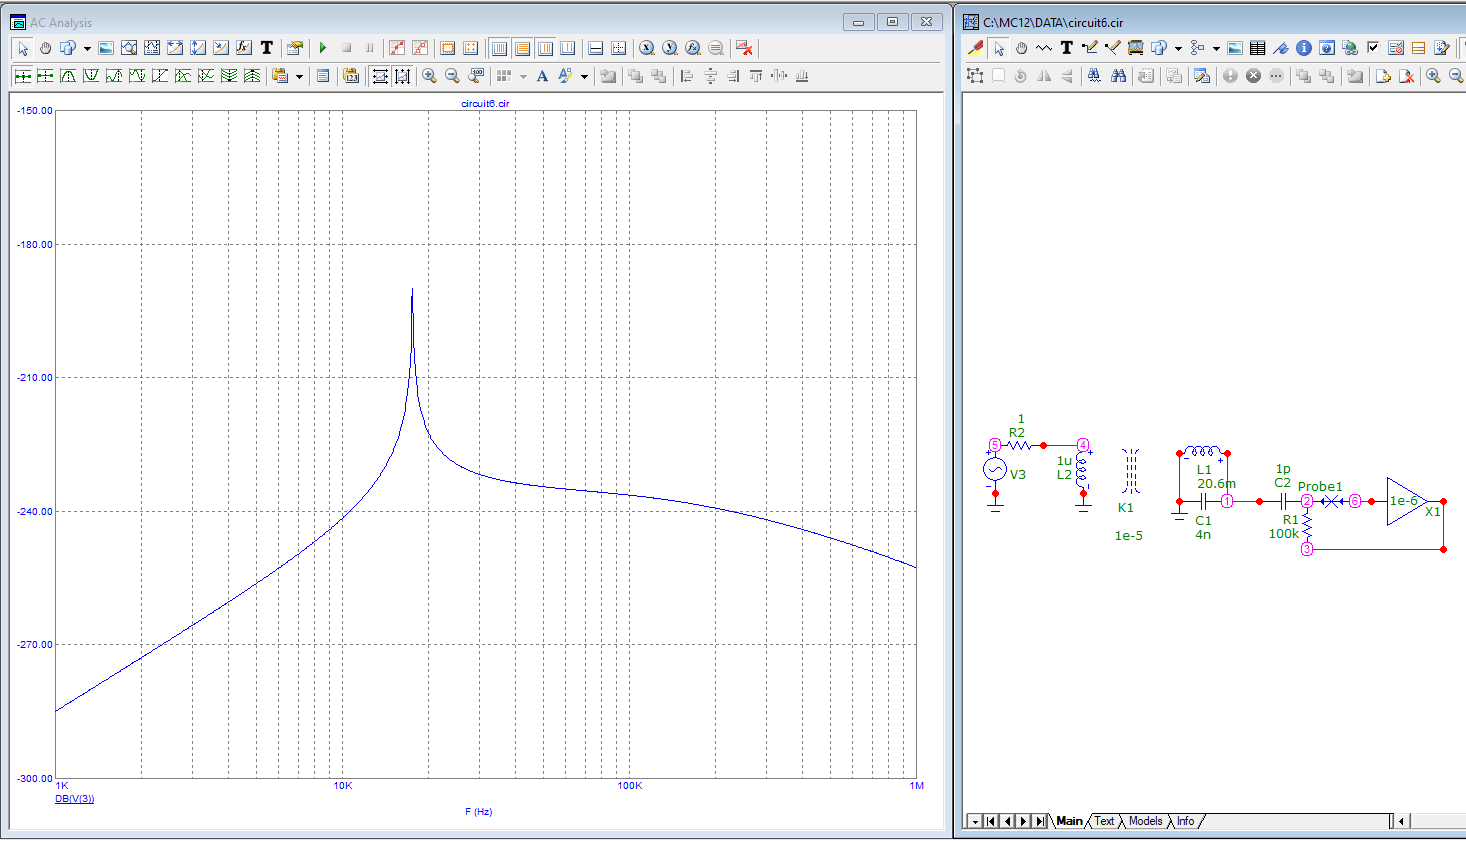Open dropdown beside flowchart icon in schematic toolbar
The image size is (1466, 841).
pos(1216,48)
